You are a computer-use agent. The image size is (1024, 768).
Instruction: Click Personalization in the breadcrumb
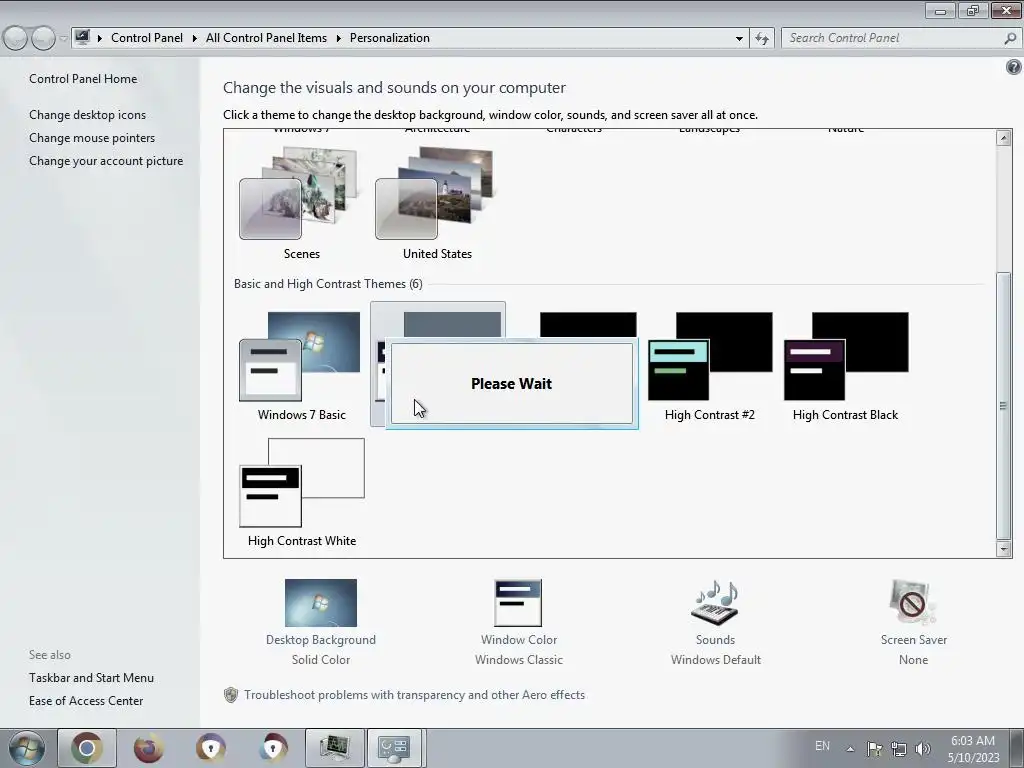point(390,38)
